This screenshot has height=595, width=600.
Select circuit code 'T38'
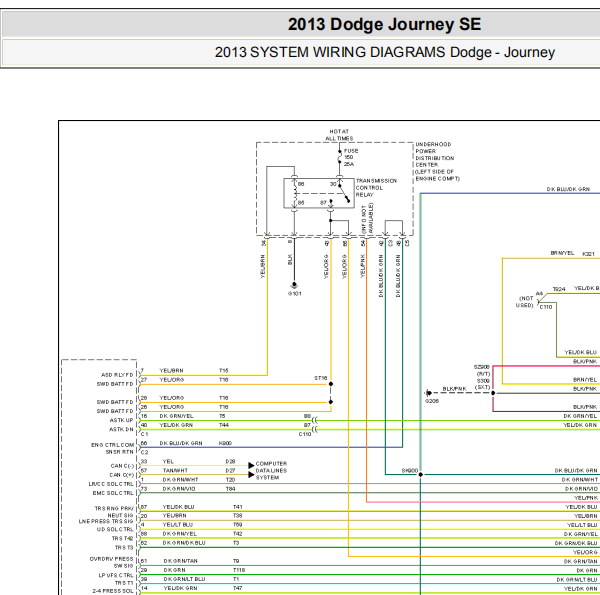click(x=238, y=515)
